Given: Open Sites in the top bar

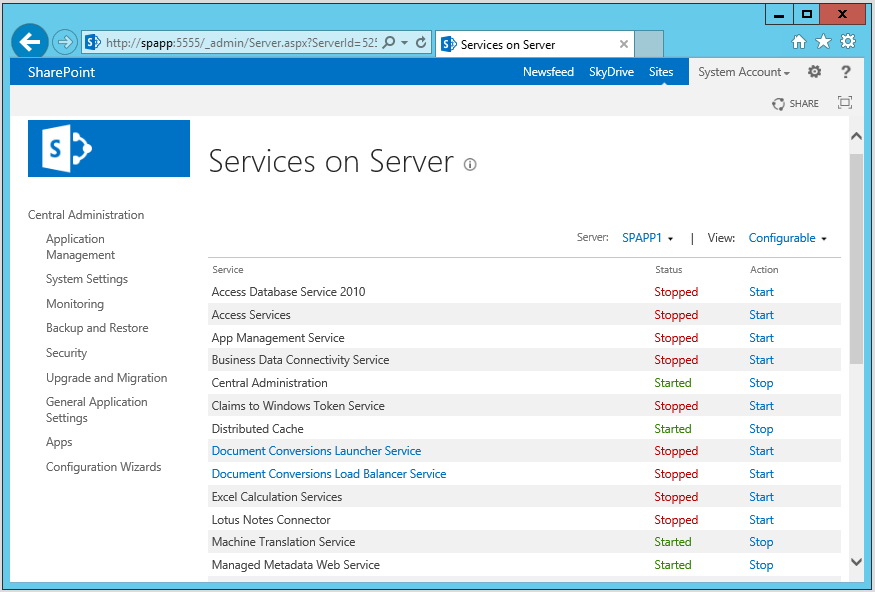Looking at the screenshot, I should [661, 72].
